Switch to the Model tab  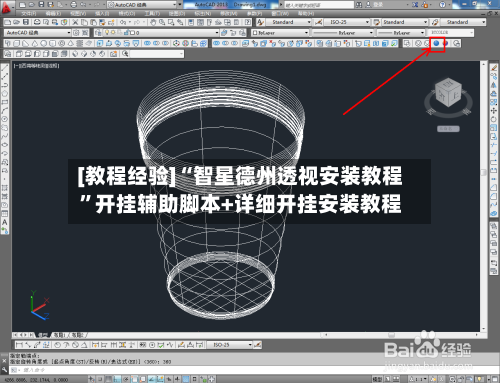[43, 335]
